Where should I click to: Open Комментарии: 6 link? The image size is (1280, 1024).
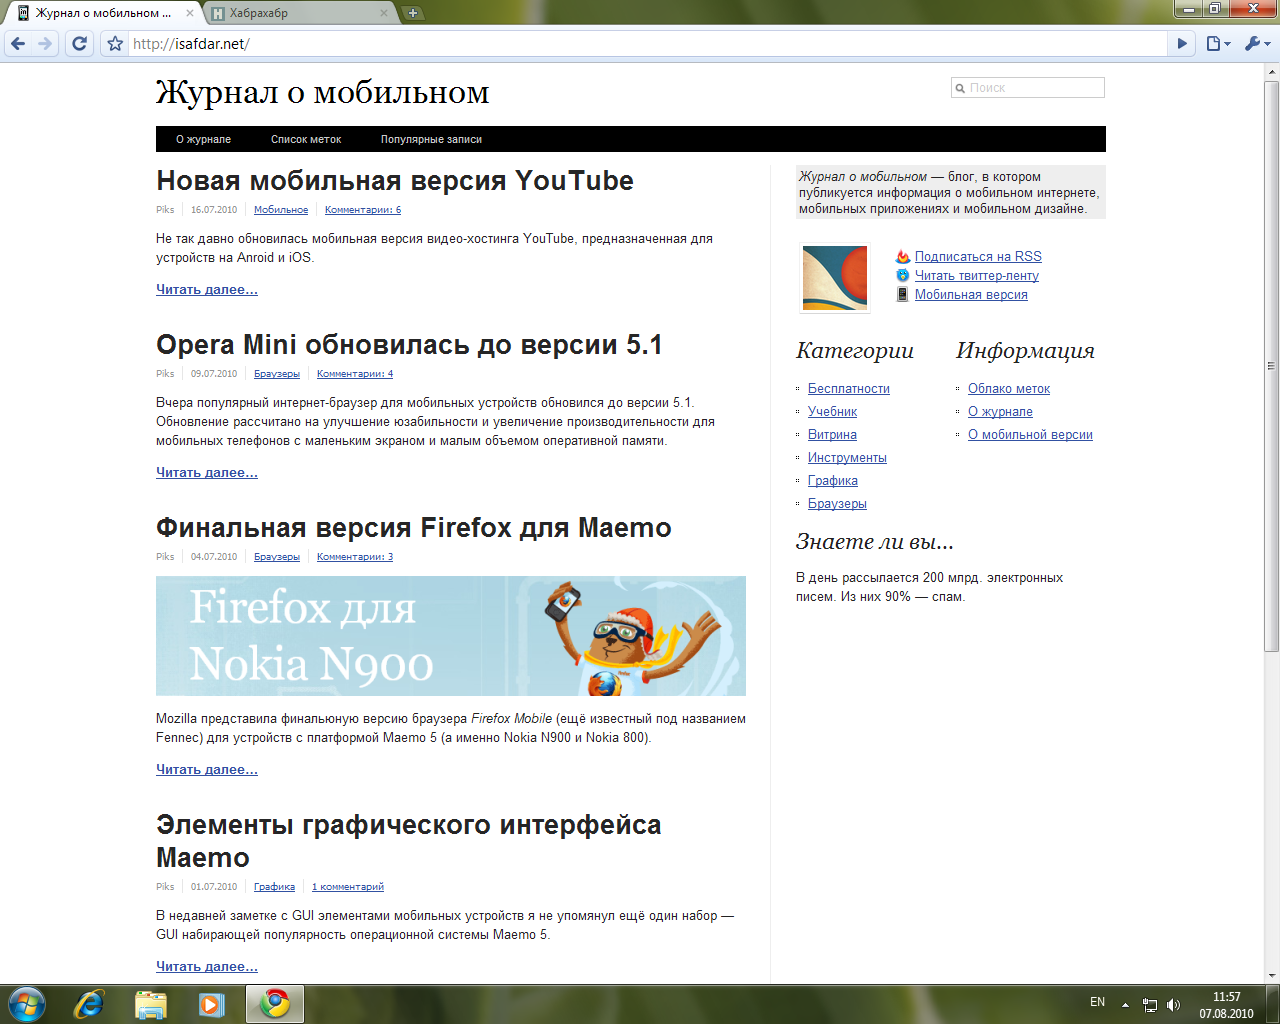(x=363, y=210)
